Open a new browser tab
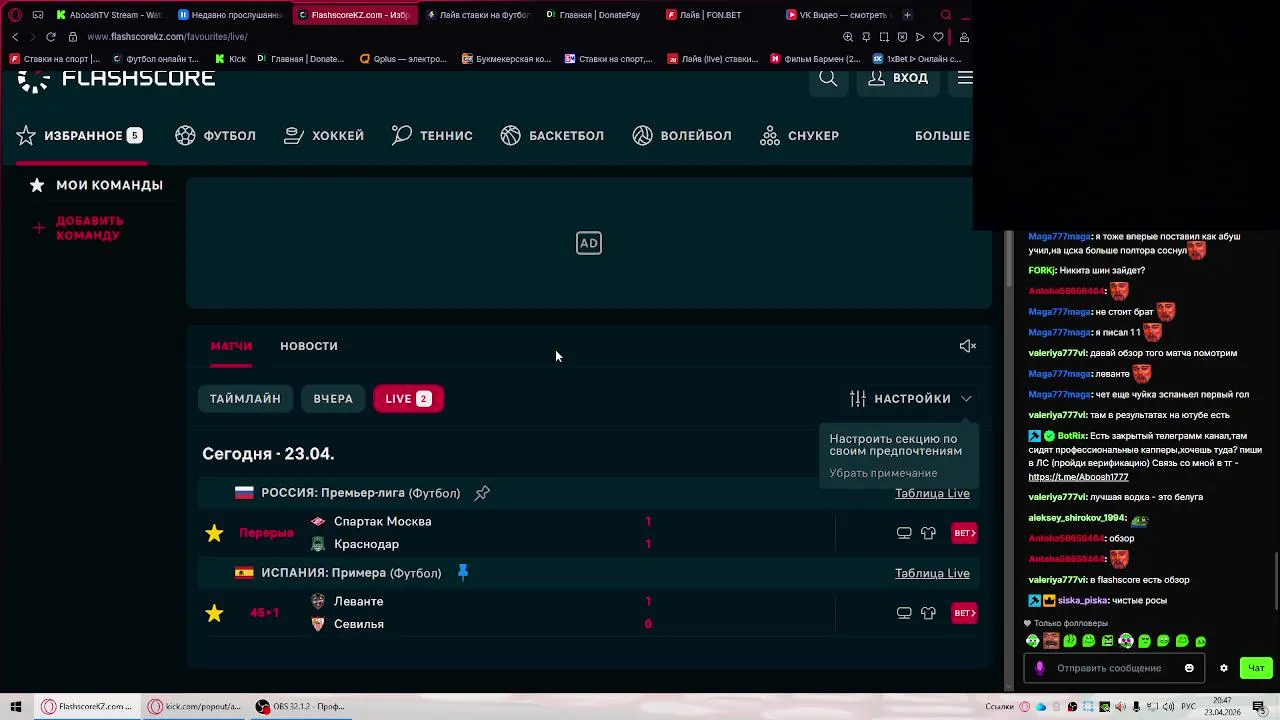1280x720 pixels. [x=907, y=15]
